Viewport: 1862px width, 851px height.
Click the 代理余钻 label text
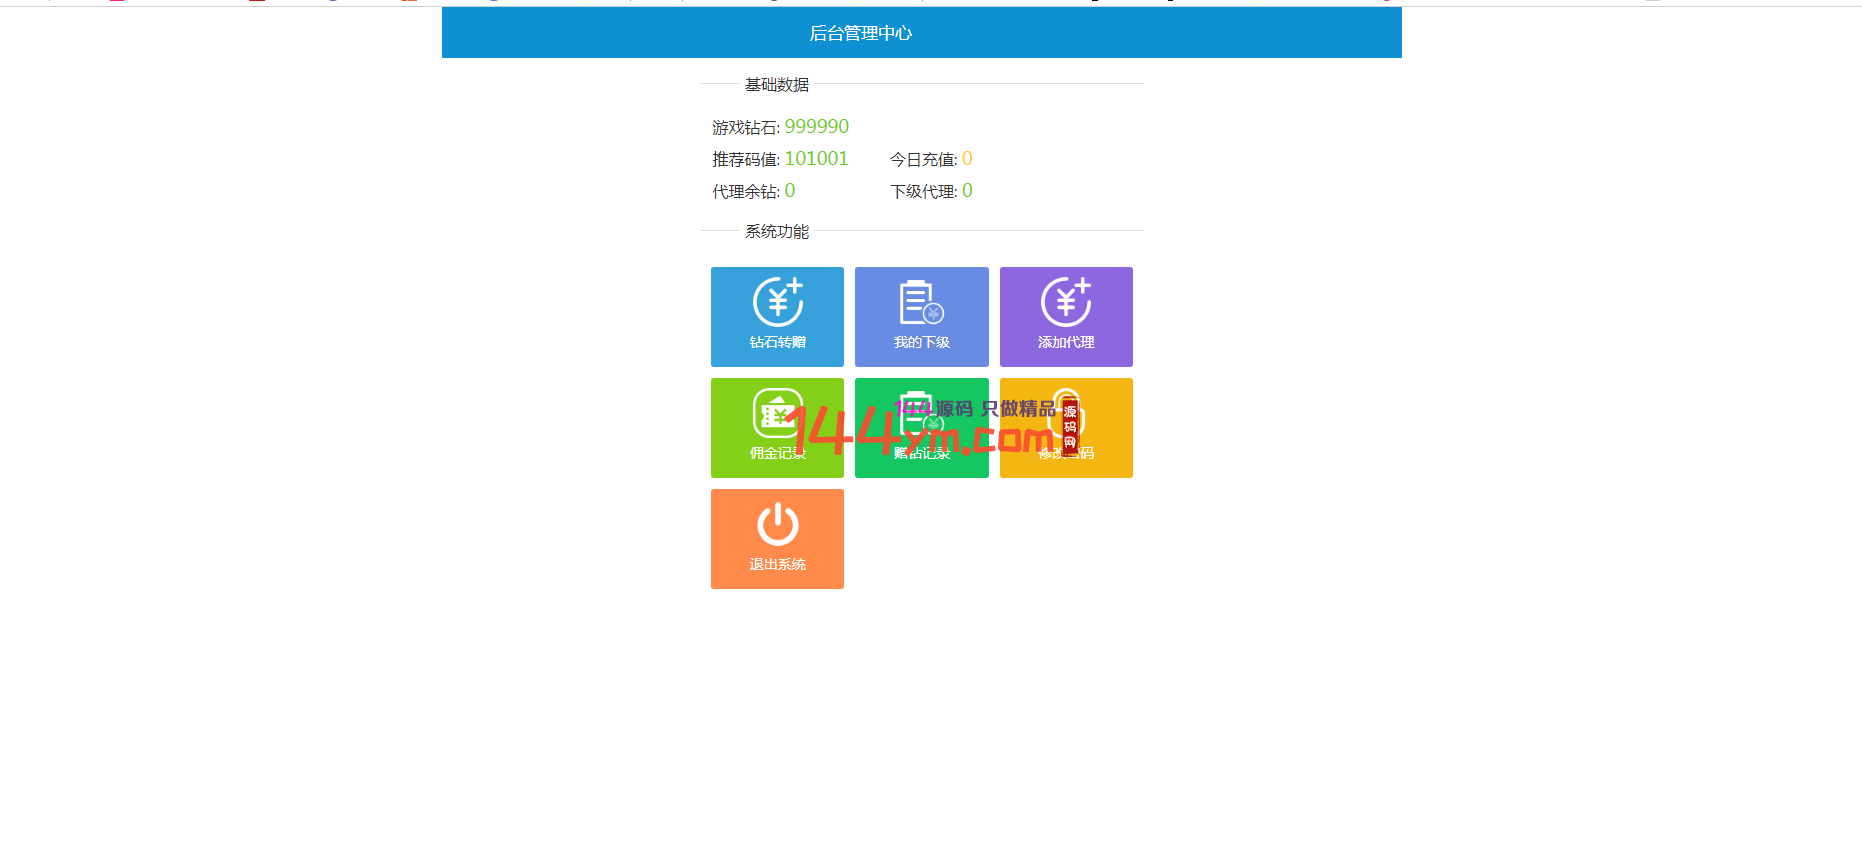(x=745, y=192)
